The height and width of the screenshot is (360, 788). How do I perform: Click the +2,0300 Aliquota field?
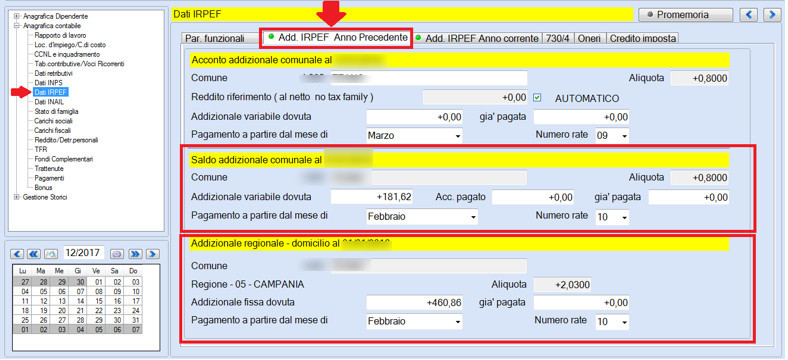pyautogui.click(x=562, y=285)
